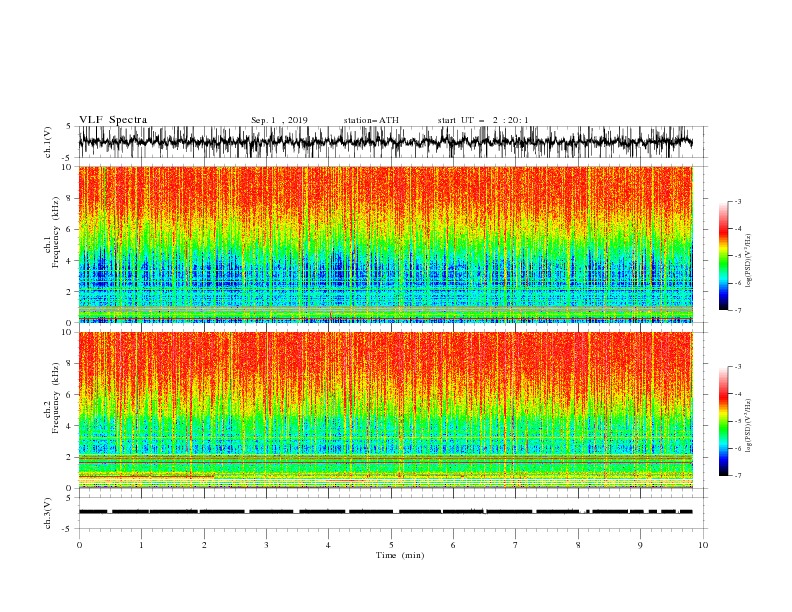Click time axis tick label "7"
This screenshot has height=612, width=792.
click(516, 545)
